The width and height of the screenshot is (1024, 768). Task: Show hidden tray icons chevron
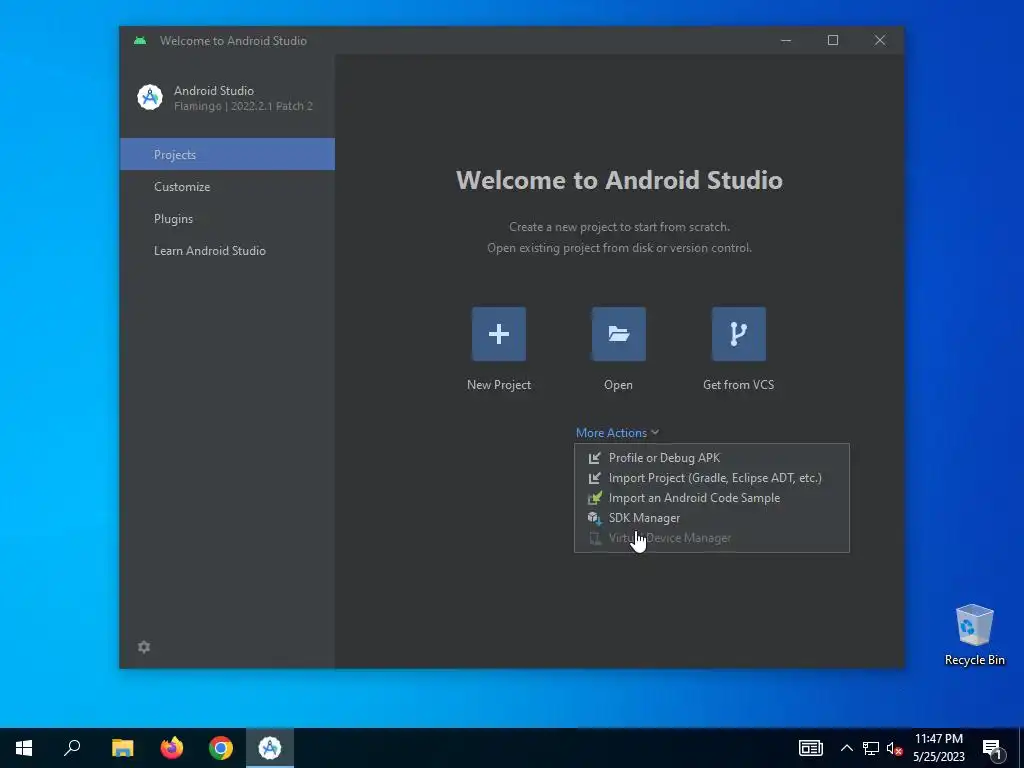[846, 748]
